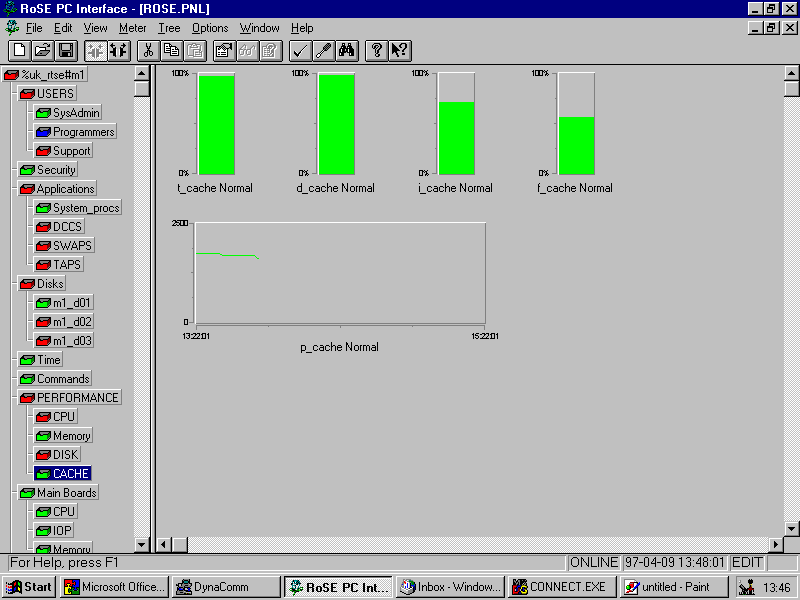
Task: Collapse the USERS tree branch
Action: (26, 94)
